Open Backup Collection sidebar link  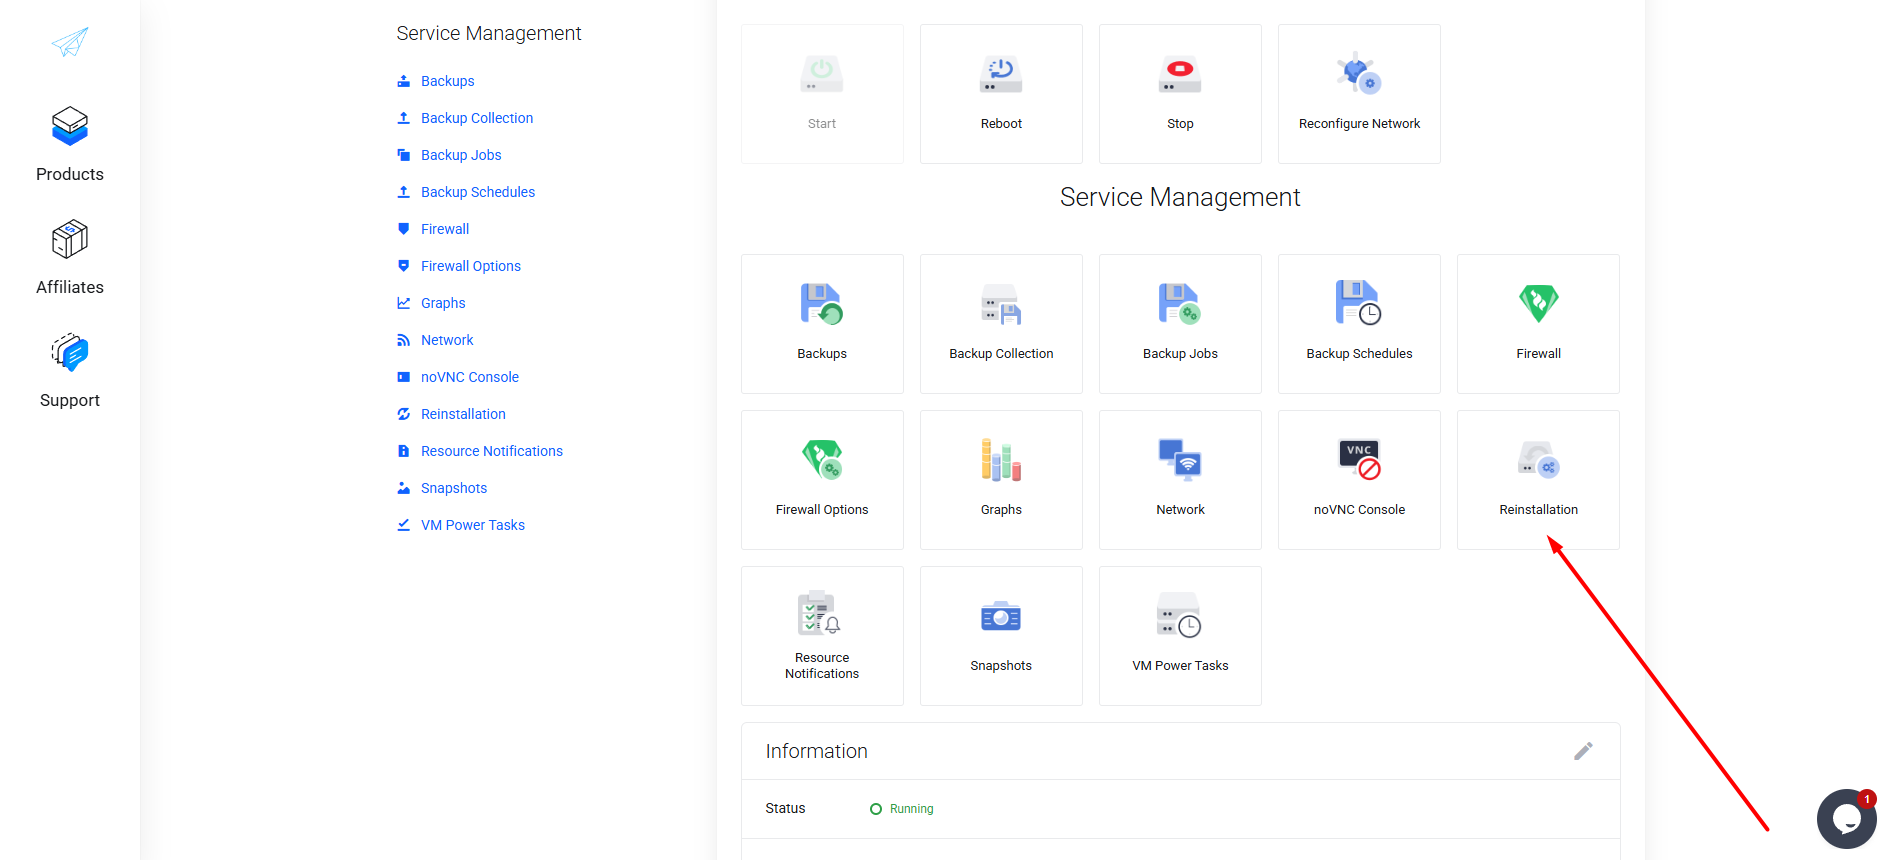[477, 118]
